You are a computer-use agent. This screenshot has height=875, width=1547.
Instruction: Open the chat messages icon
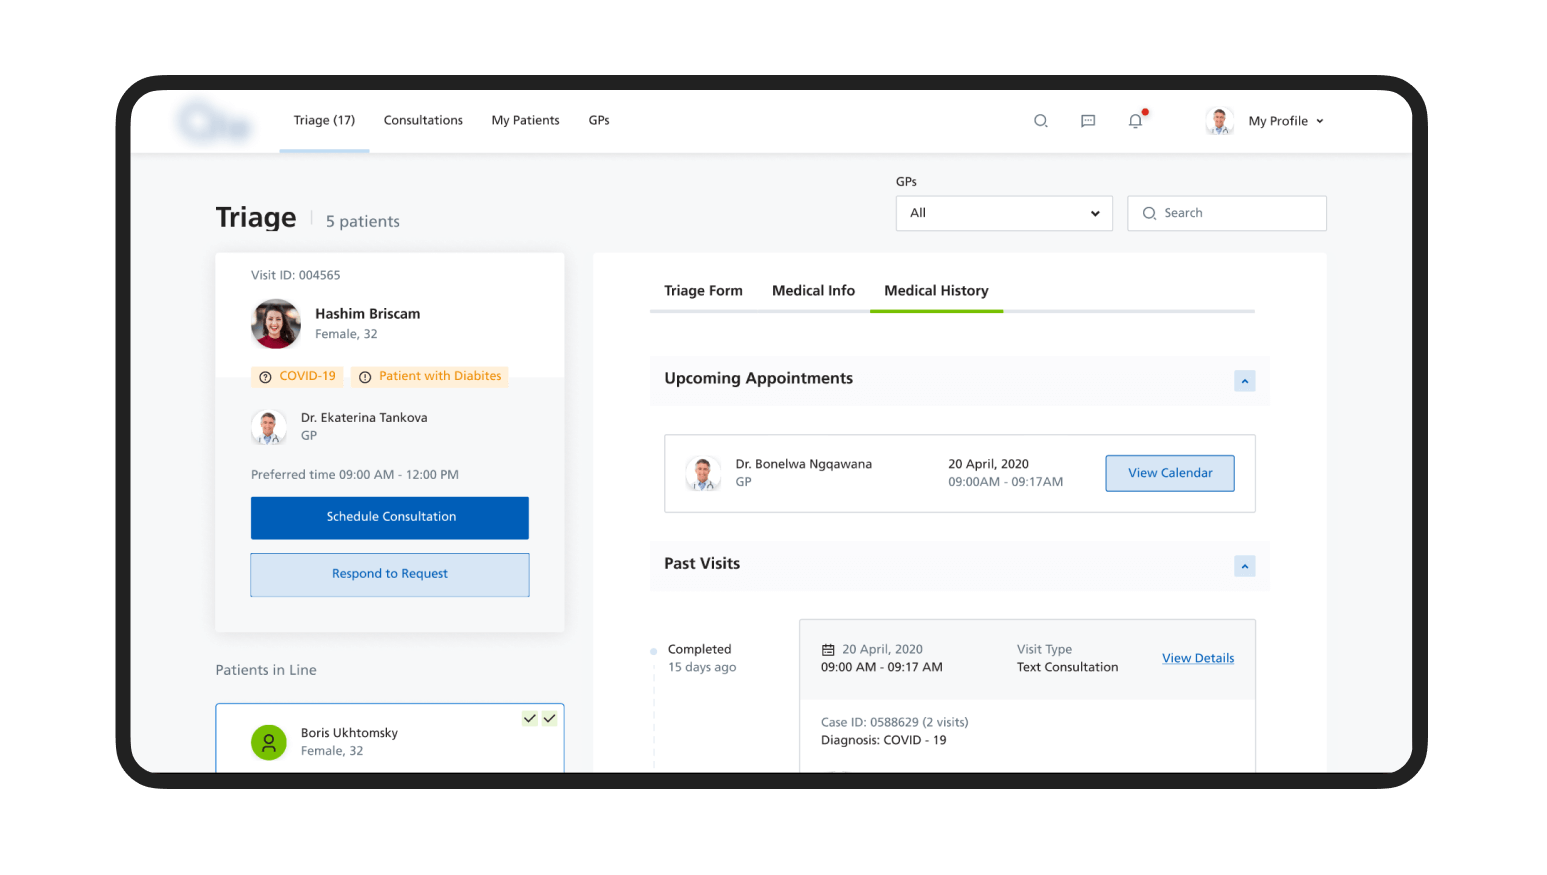[1087, 121]
